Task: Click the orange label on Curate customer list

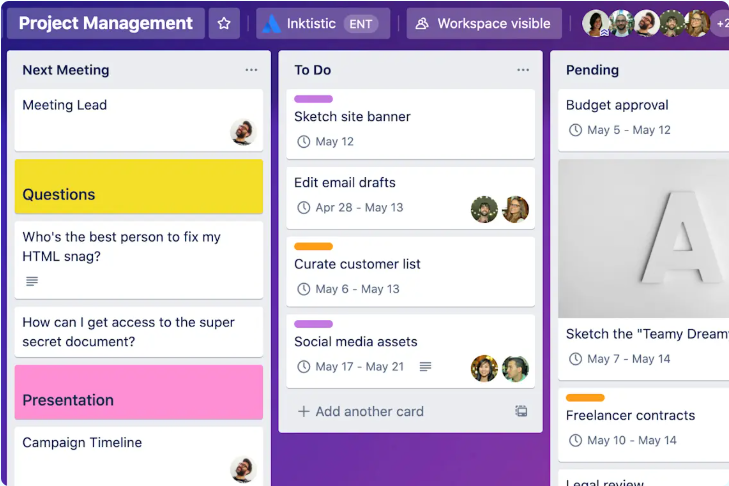Action: coord(313,246)
